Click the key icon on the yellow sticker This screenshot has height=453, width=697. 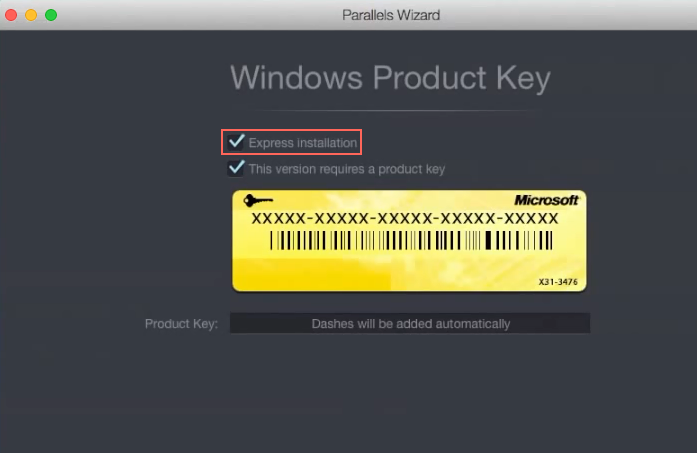point(258,201)
